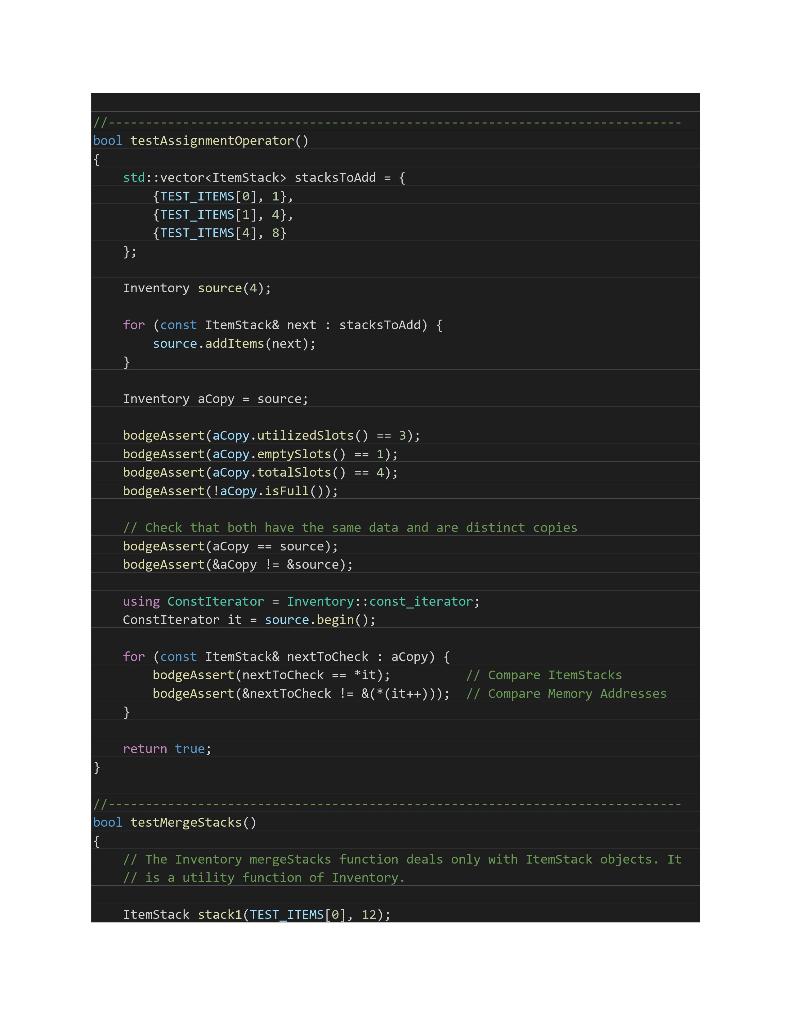791x1024 pixels.
Task: Click the comment "is a utility function of Inventory."
Action: (x=264, y=878)
